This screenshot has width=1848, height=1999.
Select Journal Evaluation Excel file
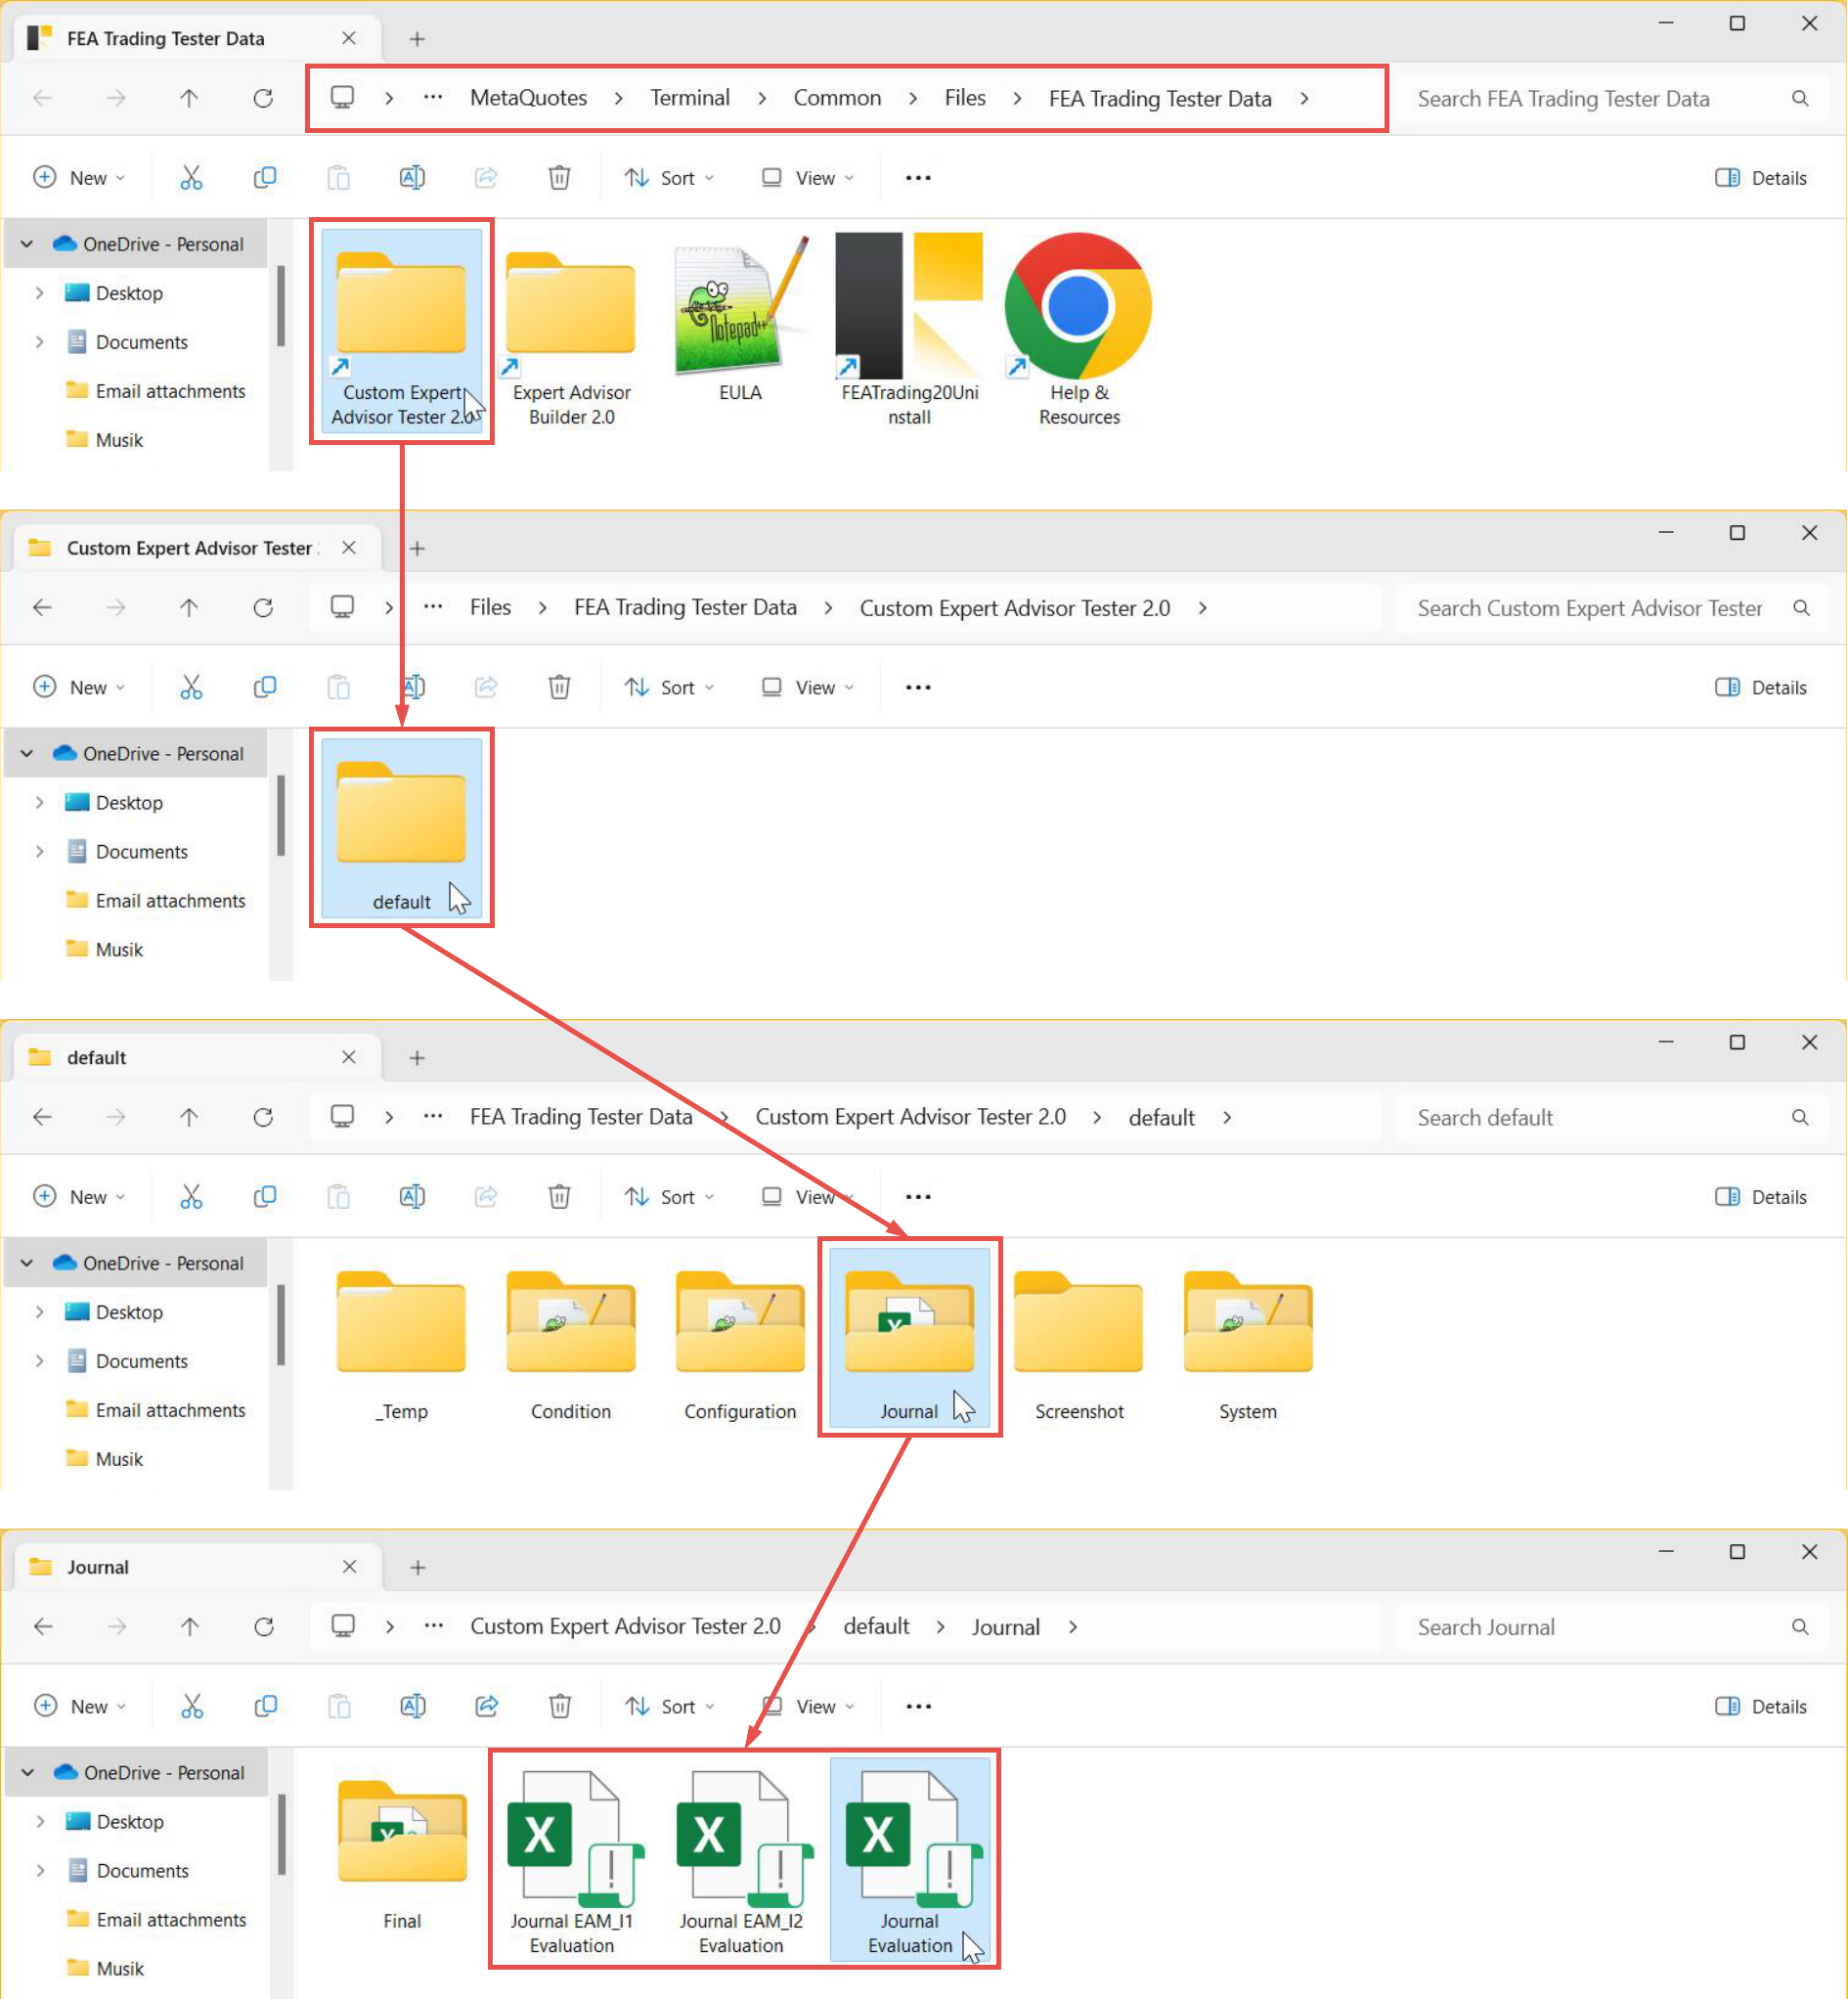click(x=910, y=1862)
